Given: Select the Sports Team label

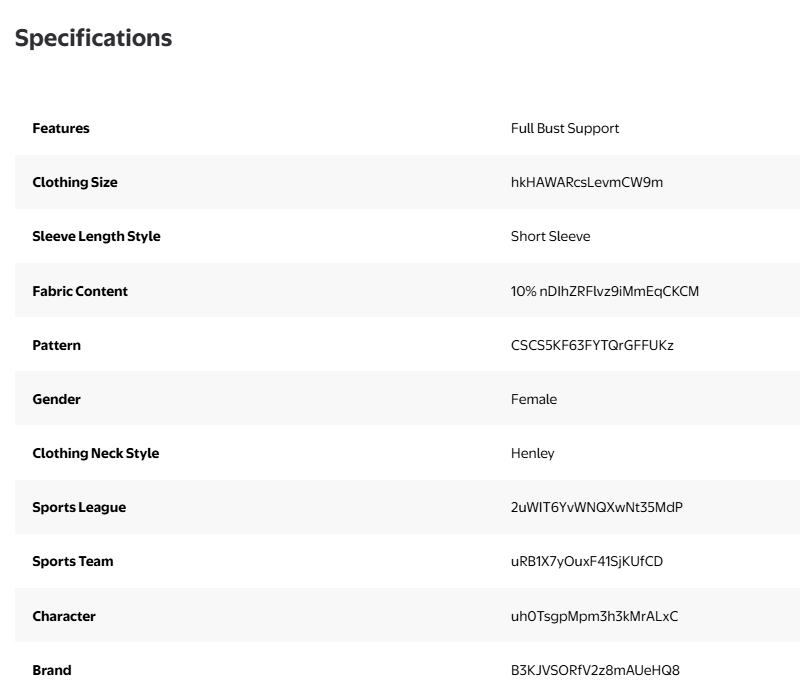Looking at the screenshot, I should [x=73, y=561].
